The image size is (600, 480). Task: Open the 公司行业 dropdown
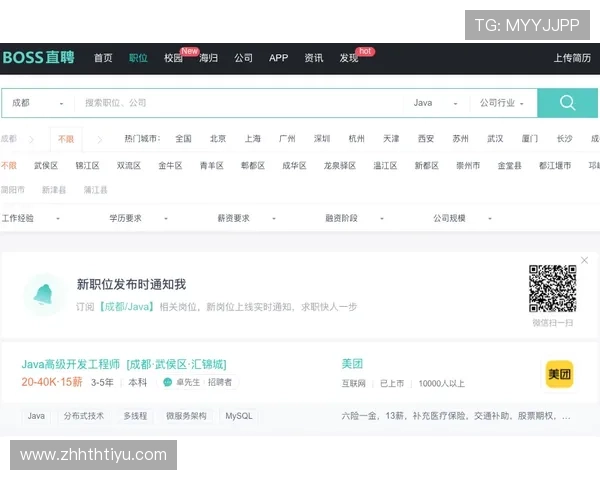[x=502, y=103]
